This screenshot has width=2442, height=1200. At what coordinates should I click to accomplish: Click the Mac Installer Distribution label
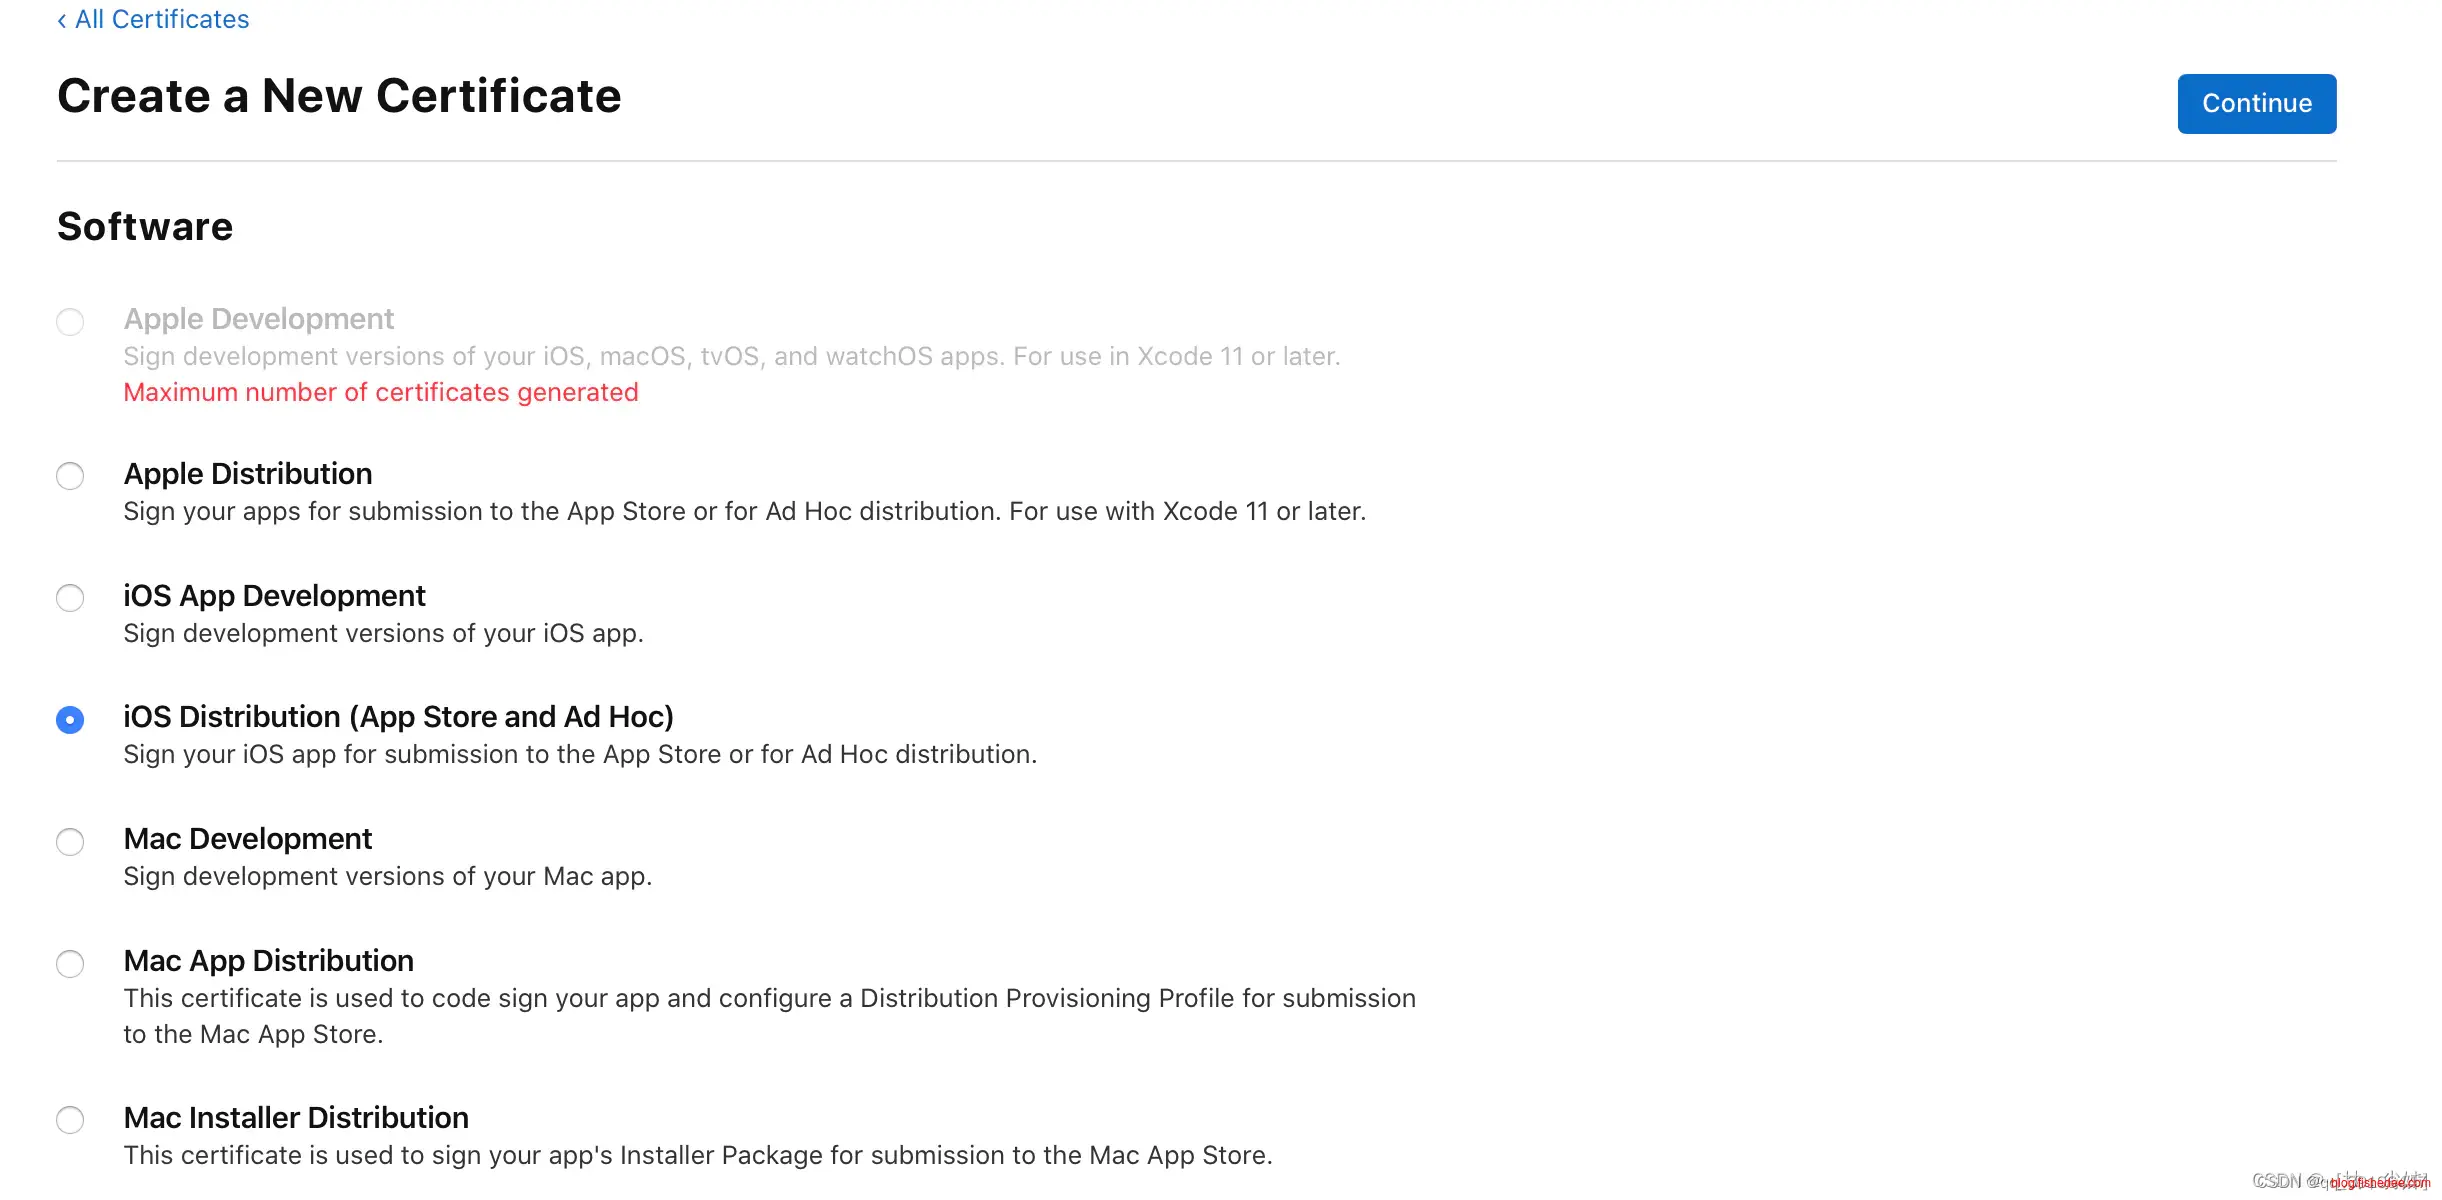296,1118
